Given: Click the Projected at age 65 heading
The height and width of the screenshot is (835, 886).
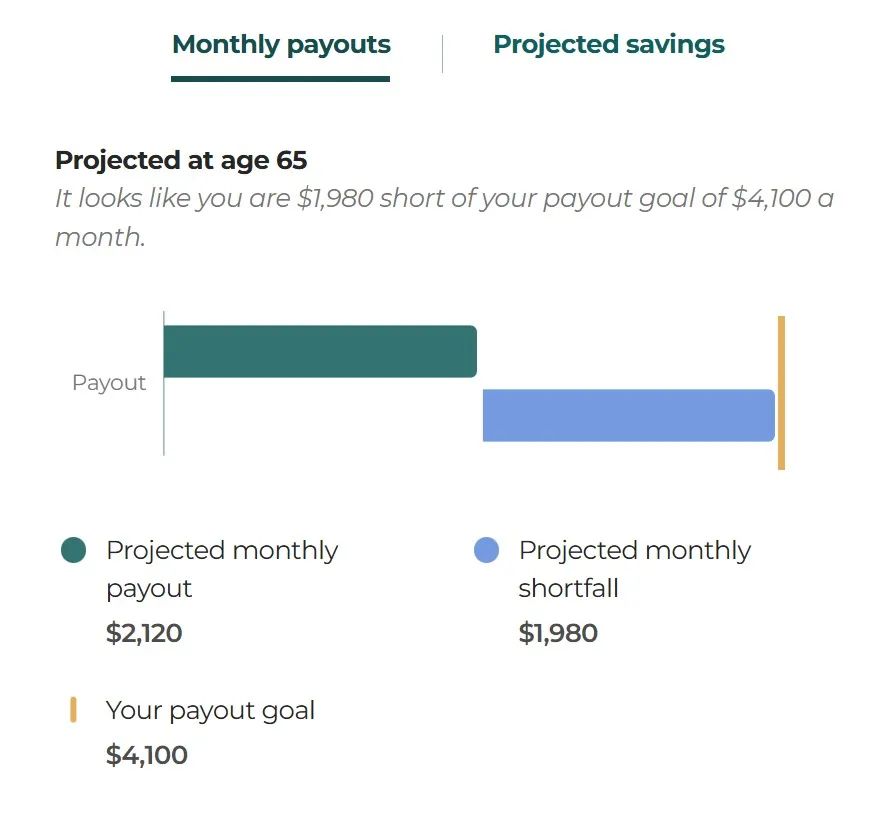Looking at the screenshot, I should (181, 160).
